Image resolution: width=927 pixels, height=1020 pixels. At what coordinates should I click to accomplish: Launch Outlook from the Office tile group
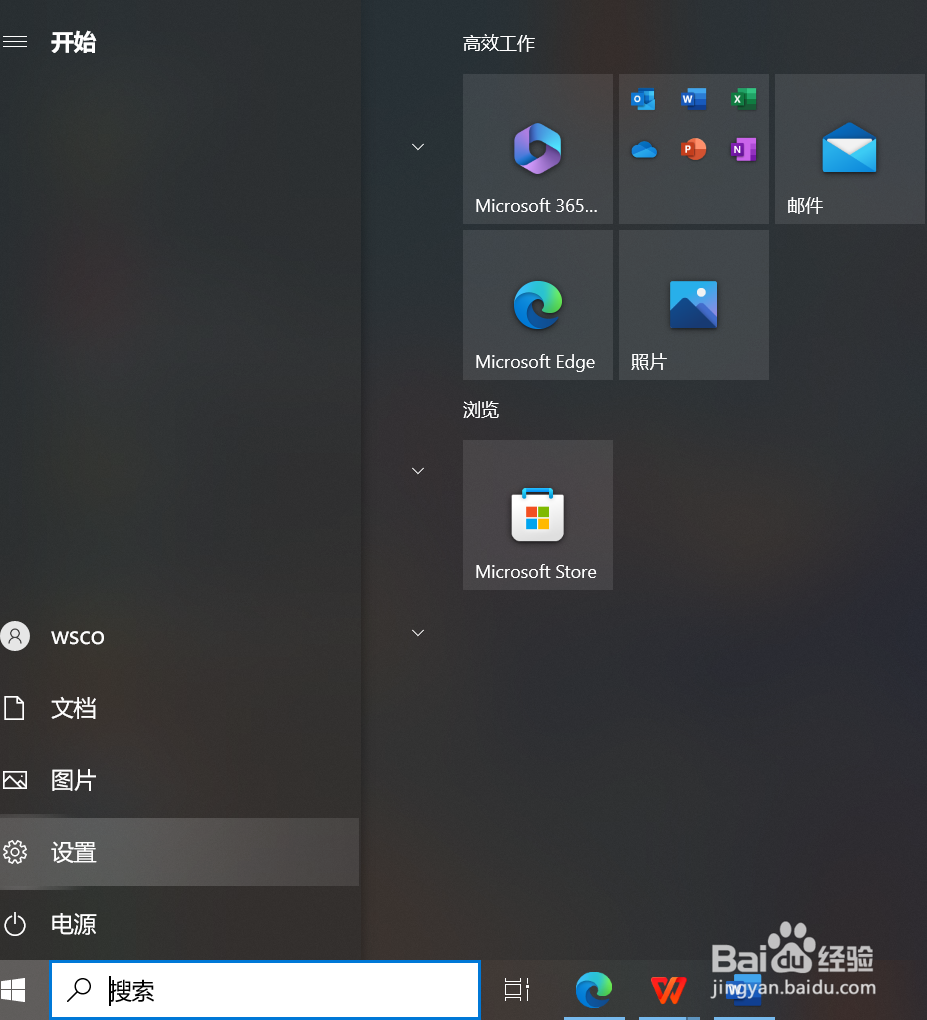click(x=643, y=100)
